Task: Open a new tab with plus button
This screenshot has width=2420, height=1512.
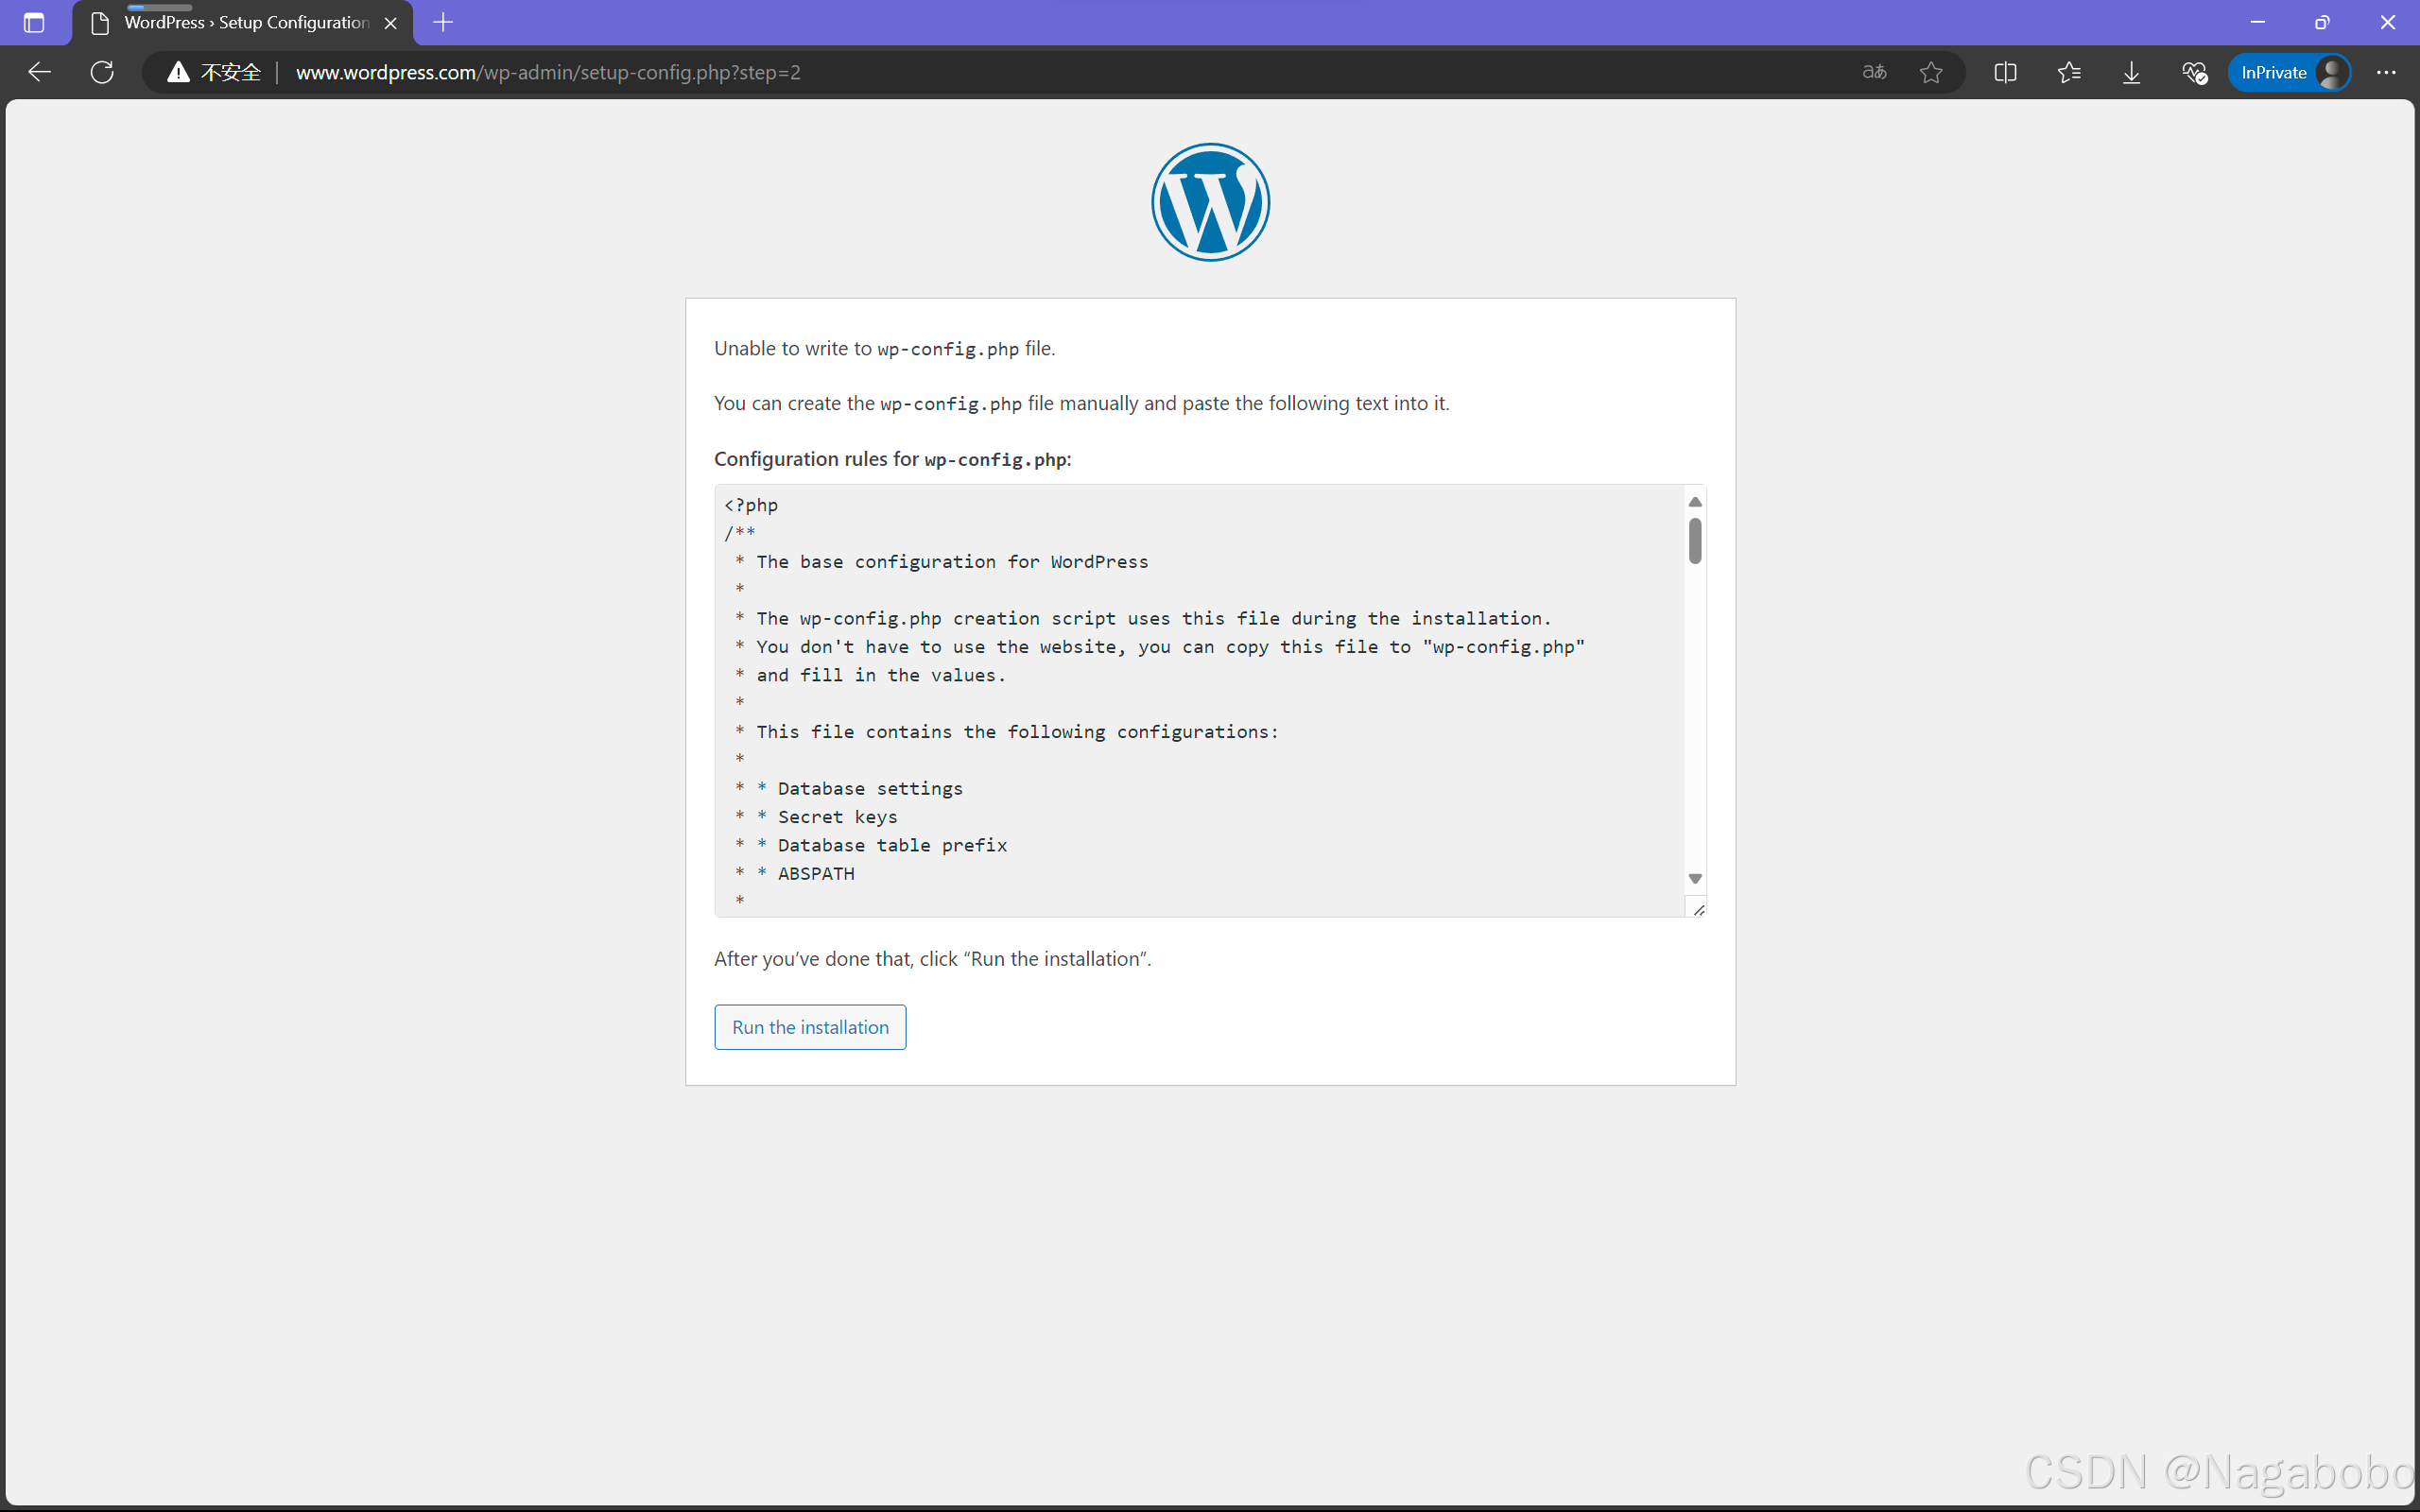Action: (443, 22)
